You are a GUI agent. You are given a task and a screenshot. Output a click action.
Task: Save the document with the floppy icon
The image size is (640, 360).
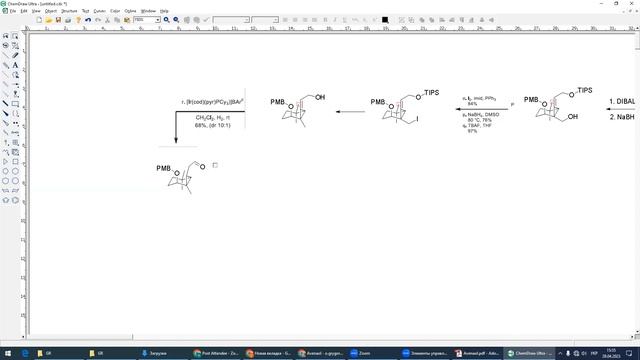(58, 20)
